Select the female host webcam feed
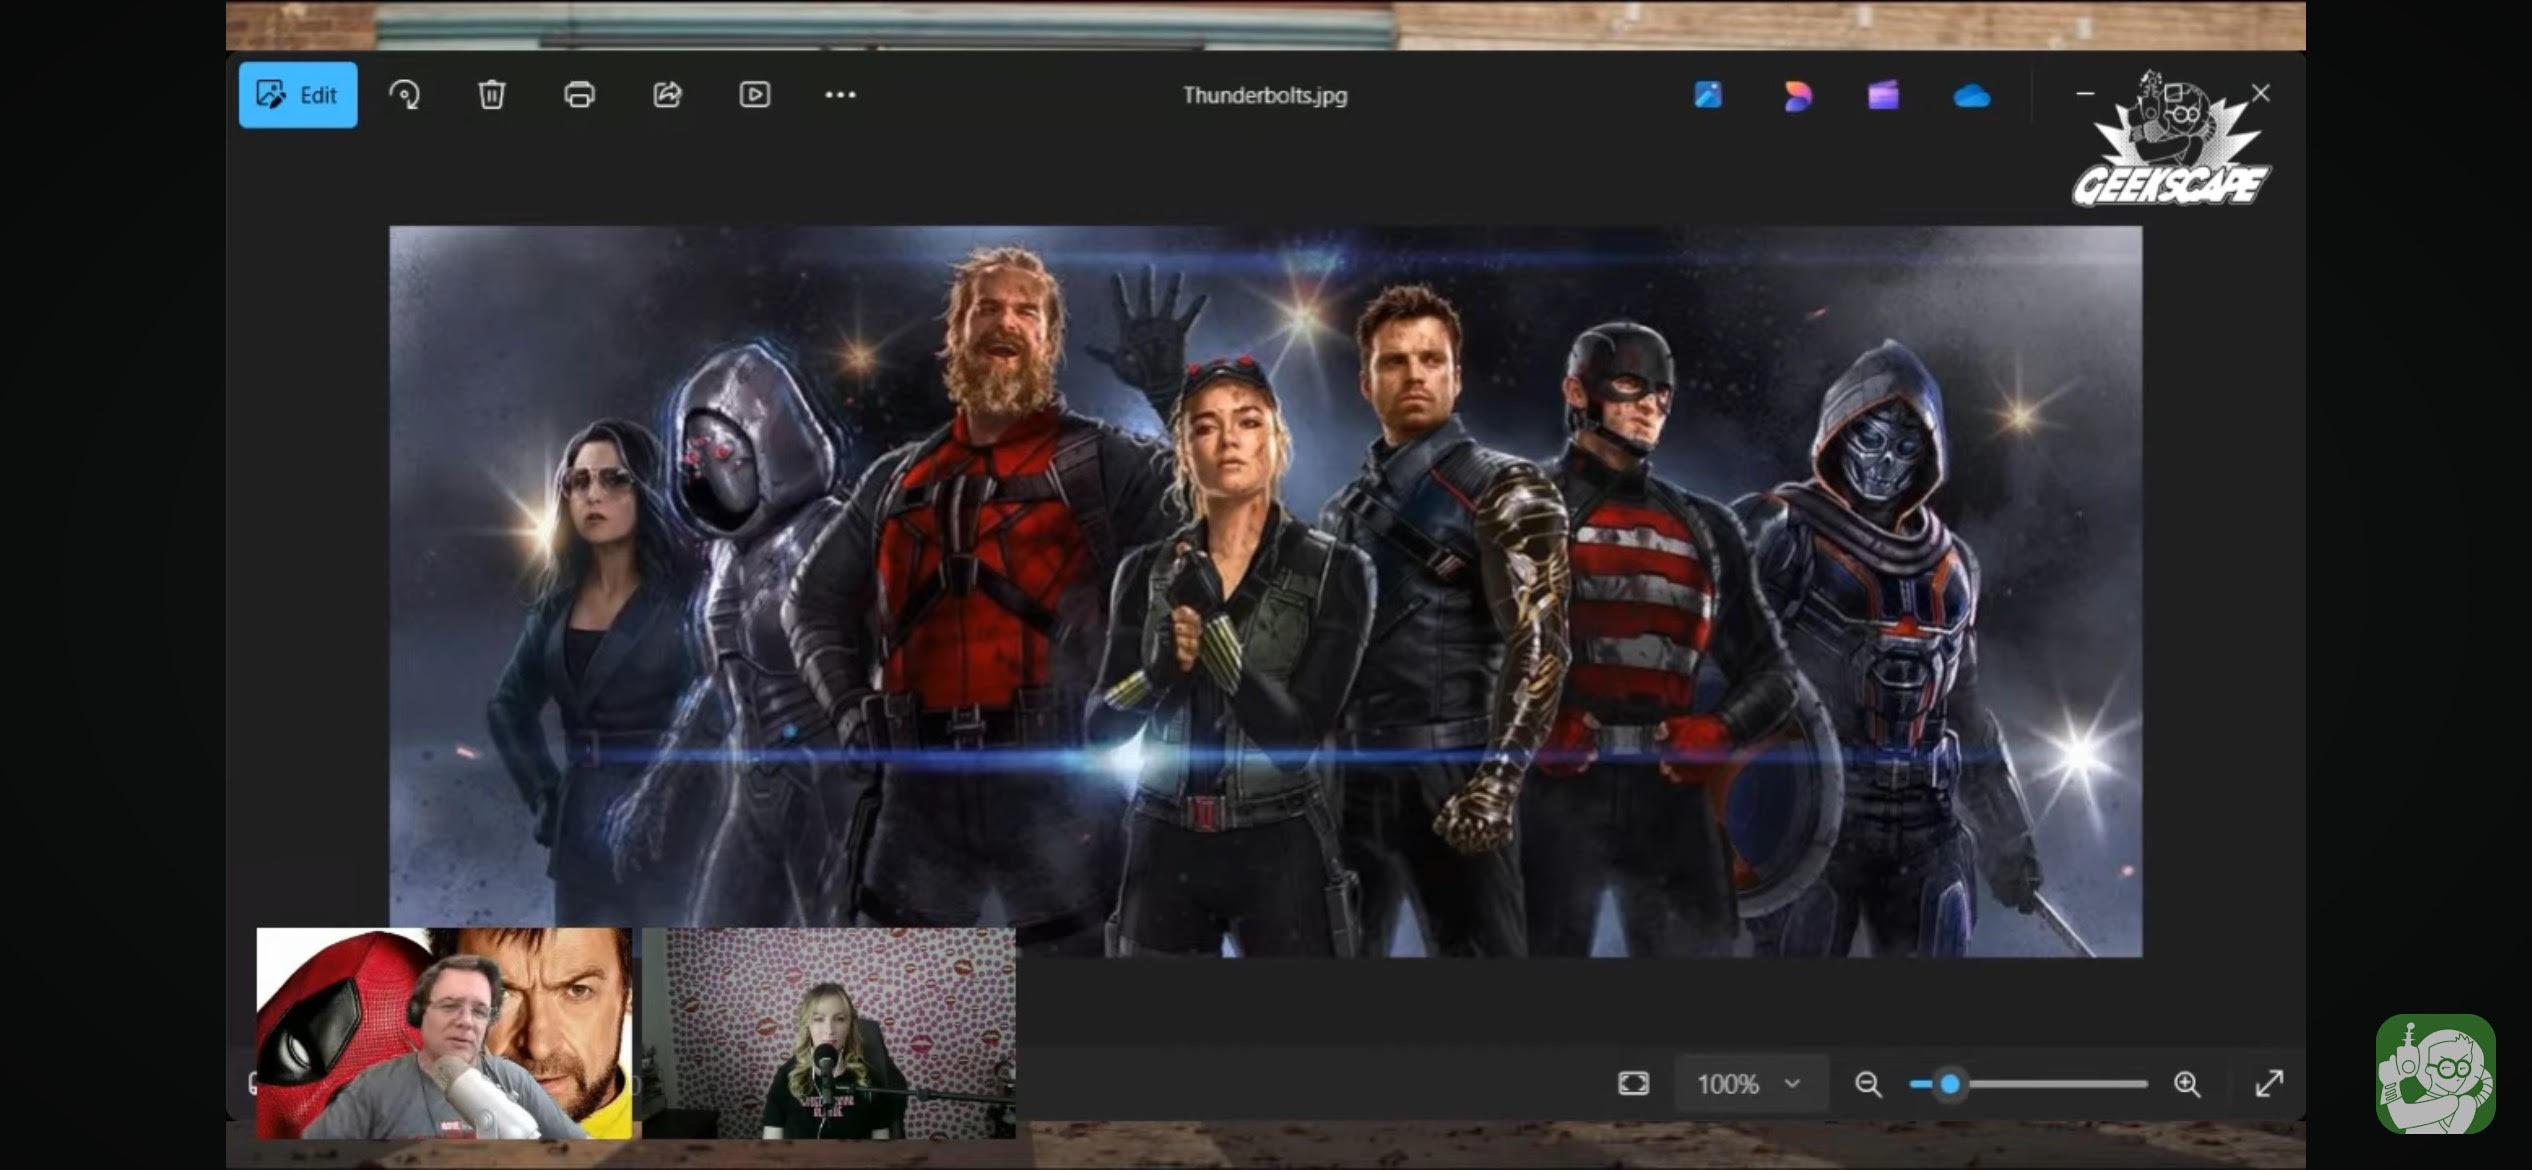 click(x=828, y=1033)
